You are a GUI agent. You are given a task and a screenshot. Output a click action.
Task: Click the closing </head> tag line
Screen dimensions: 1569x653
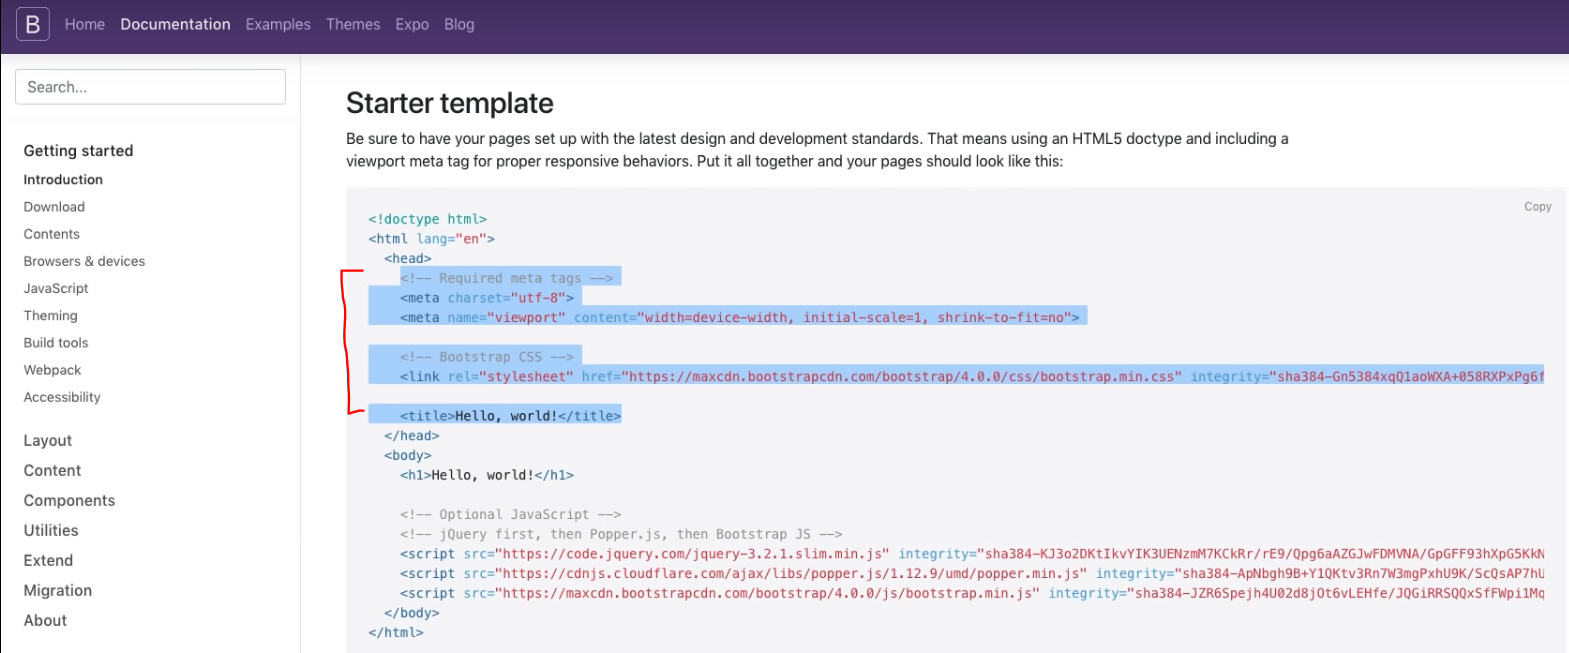tap(412, 436)
